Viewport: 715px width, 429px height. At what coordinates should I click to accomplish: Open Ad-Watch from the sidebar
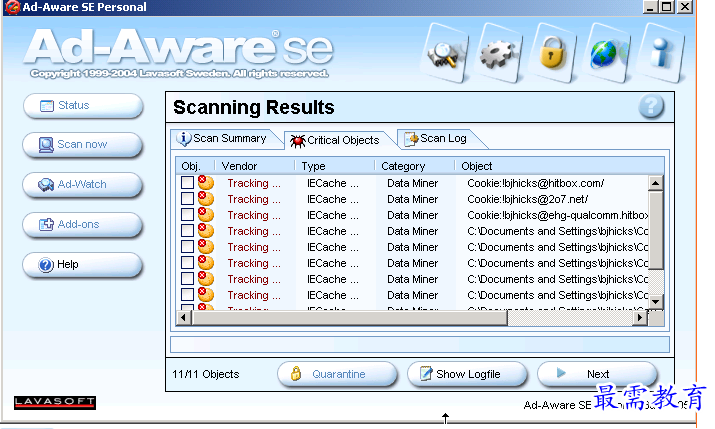(83, 184)
